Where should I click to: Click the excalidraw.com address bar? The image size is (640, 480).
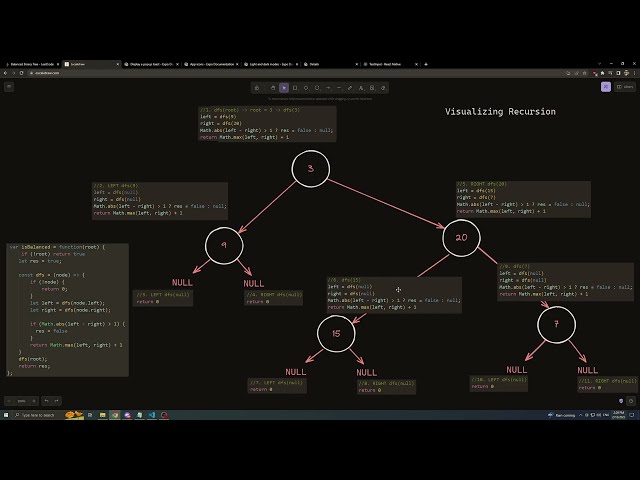click(x=296, y=73)
